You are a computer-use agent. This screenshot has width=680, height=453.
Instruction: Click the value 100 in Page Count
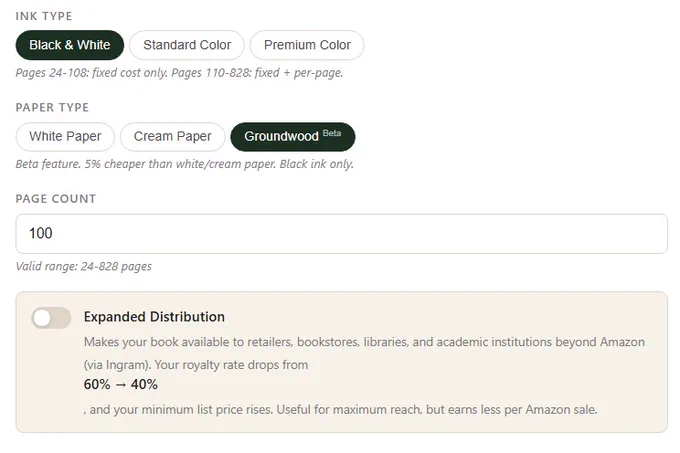(x=41, y=233)
